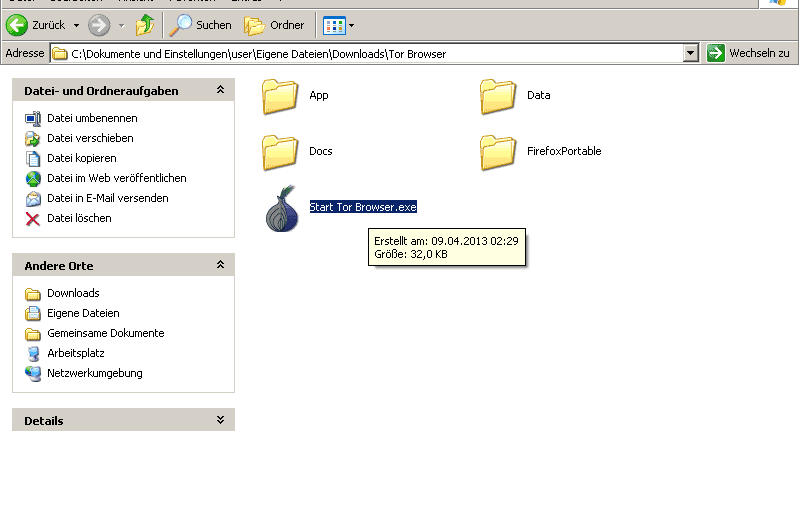Viewport: 800px width, 530px height.
Task: Open Arbeitsplatz link
Action: 76,352
